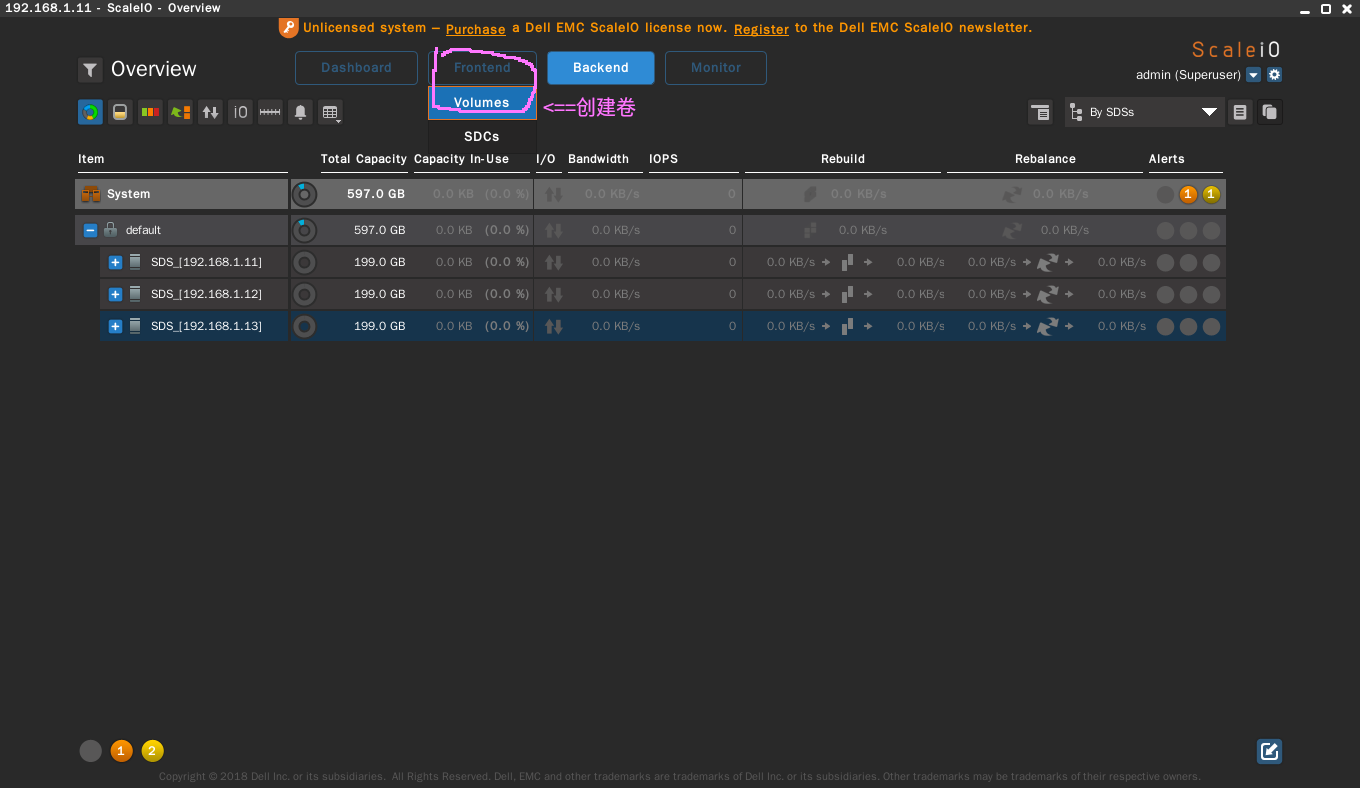This screenshot has width=1360, height=788.
Task: Click the default row capacity donut gauge
Action: [x=304, y=230]
